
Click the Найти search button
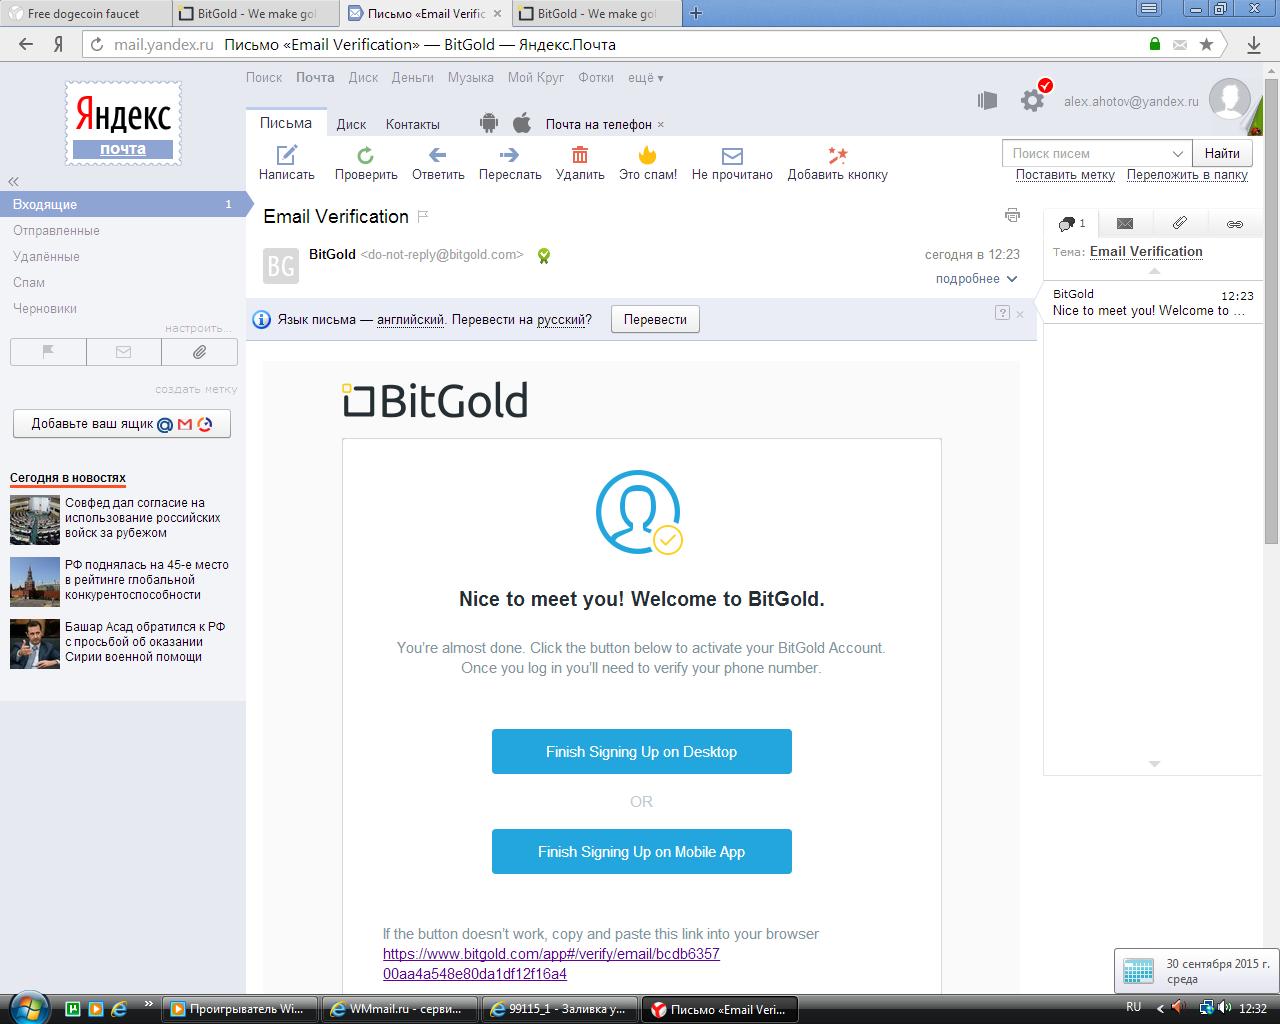coord(1222,153)
